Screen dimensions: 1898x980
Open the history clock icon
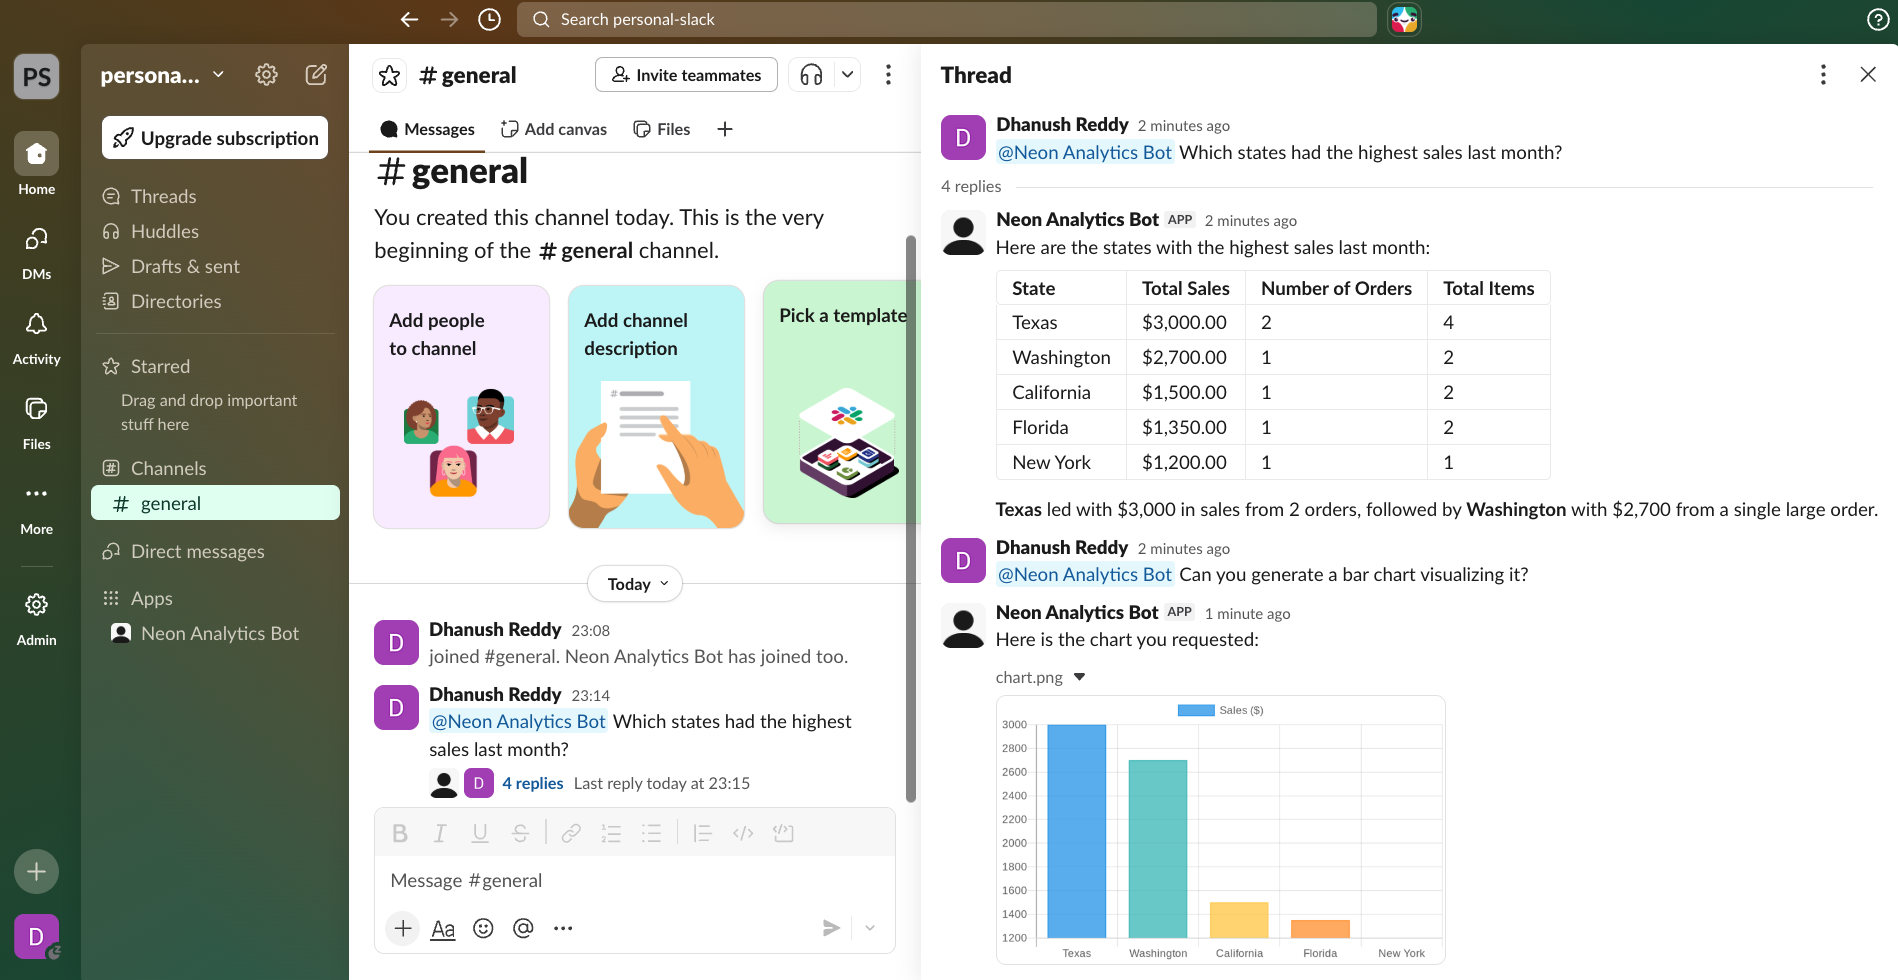click(x=489, y=19)
